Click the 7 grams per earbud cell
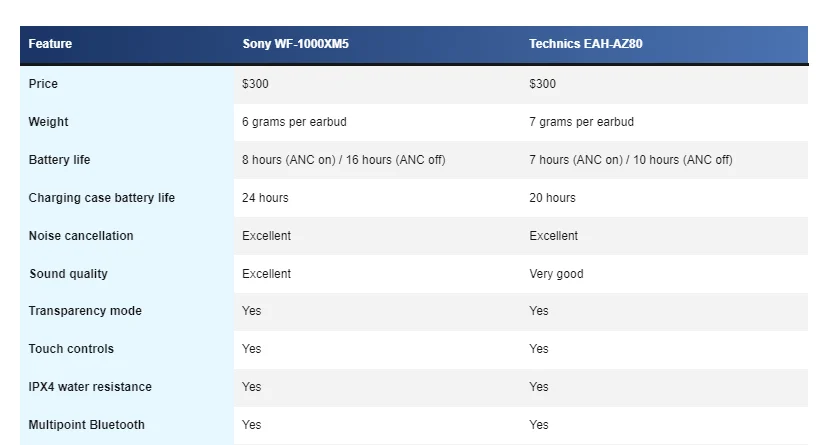The width and height of the screenshot is (828, 445). click(581, 122)
